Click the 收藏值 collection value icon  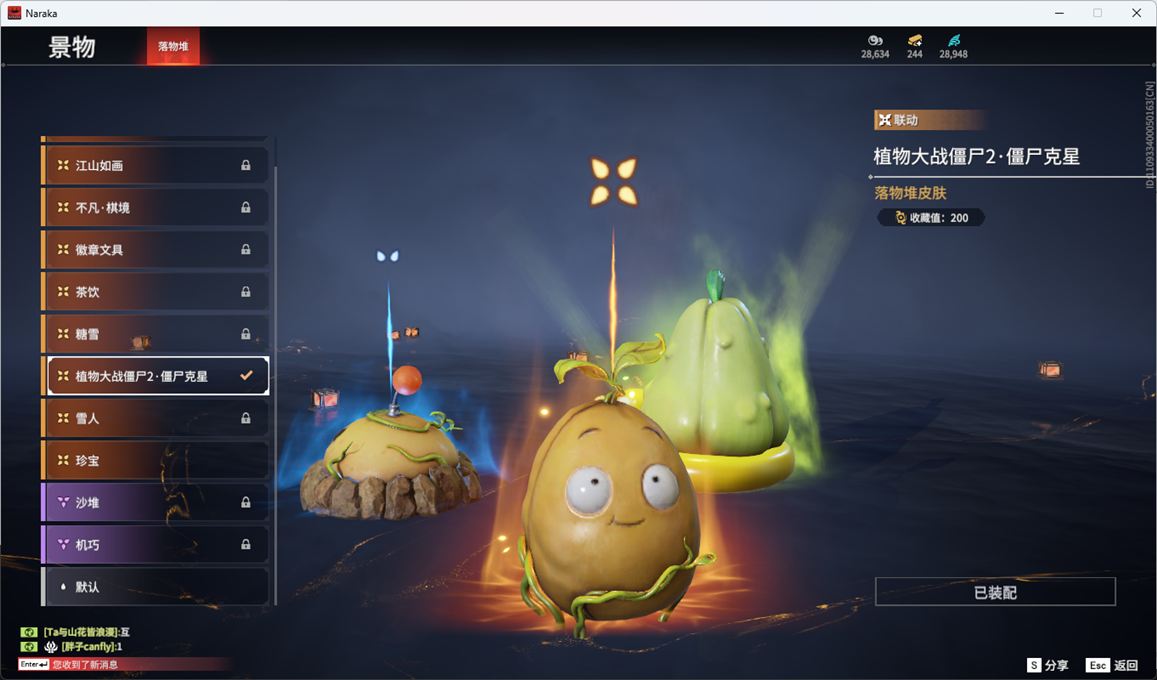click(x=900, y=218)
